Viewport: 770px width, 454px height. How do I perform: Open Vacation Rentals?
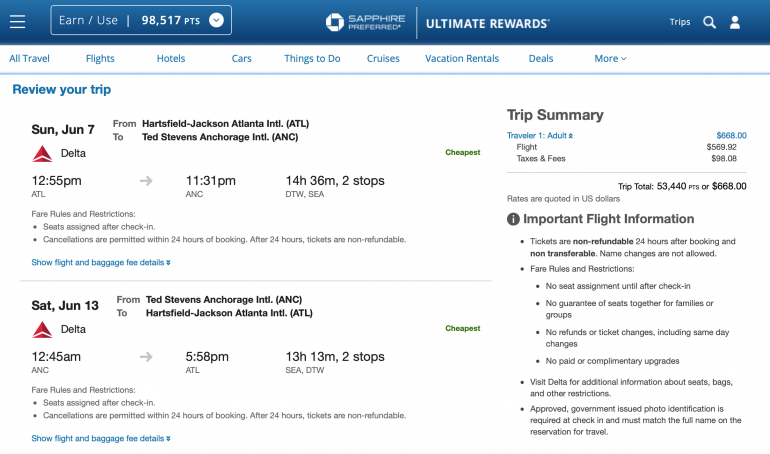[462, 59]
